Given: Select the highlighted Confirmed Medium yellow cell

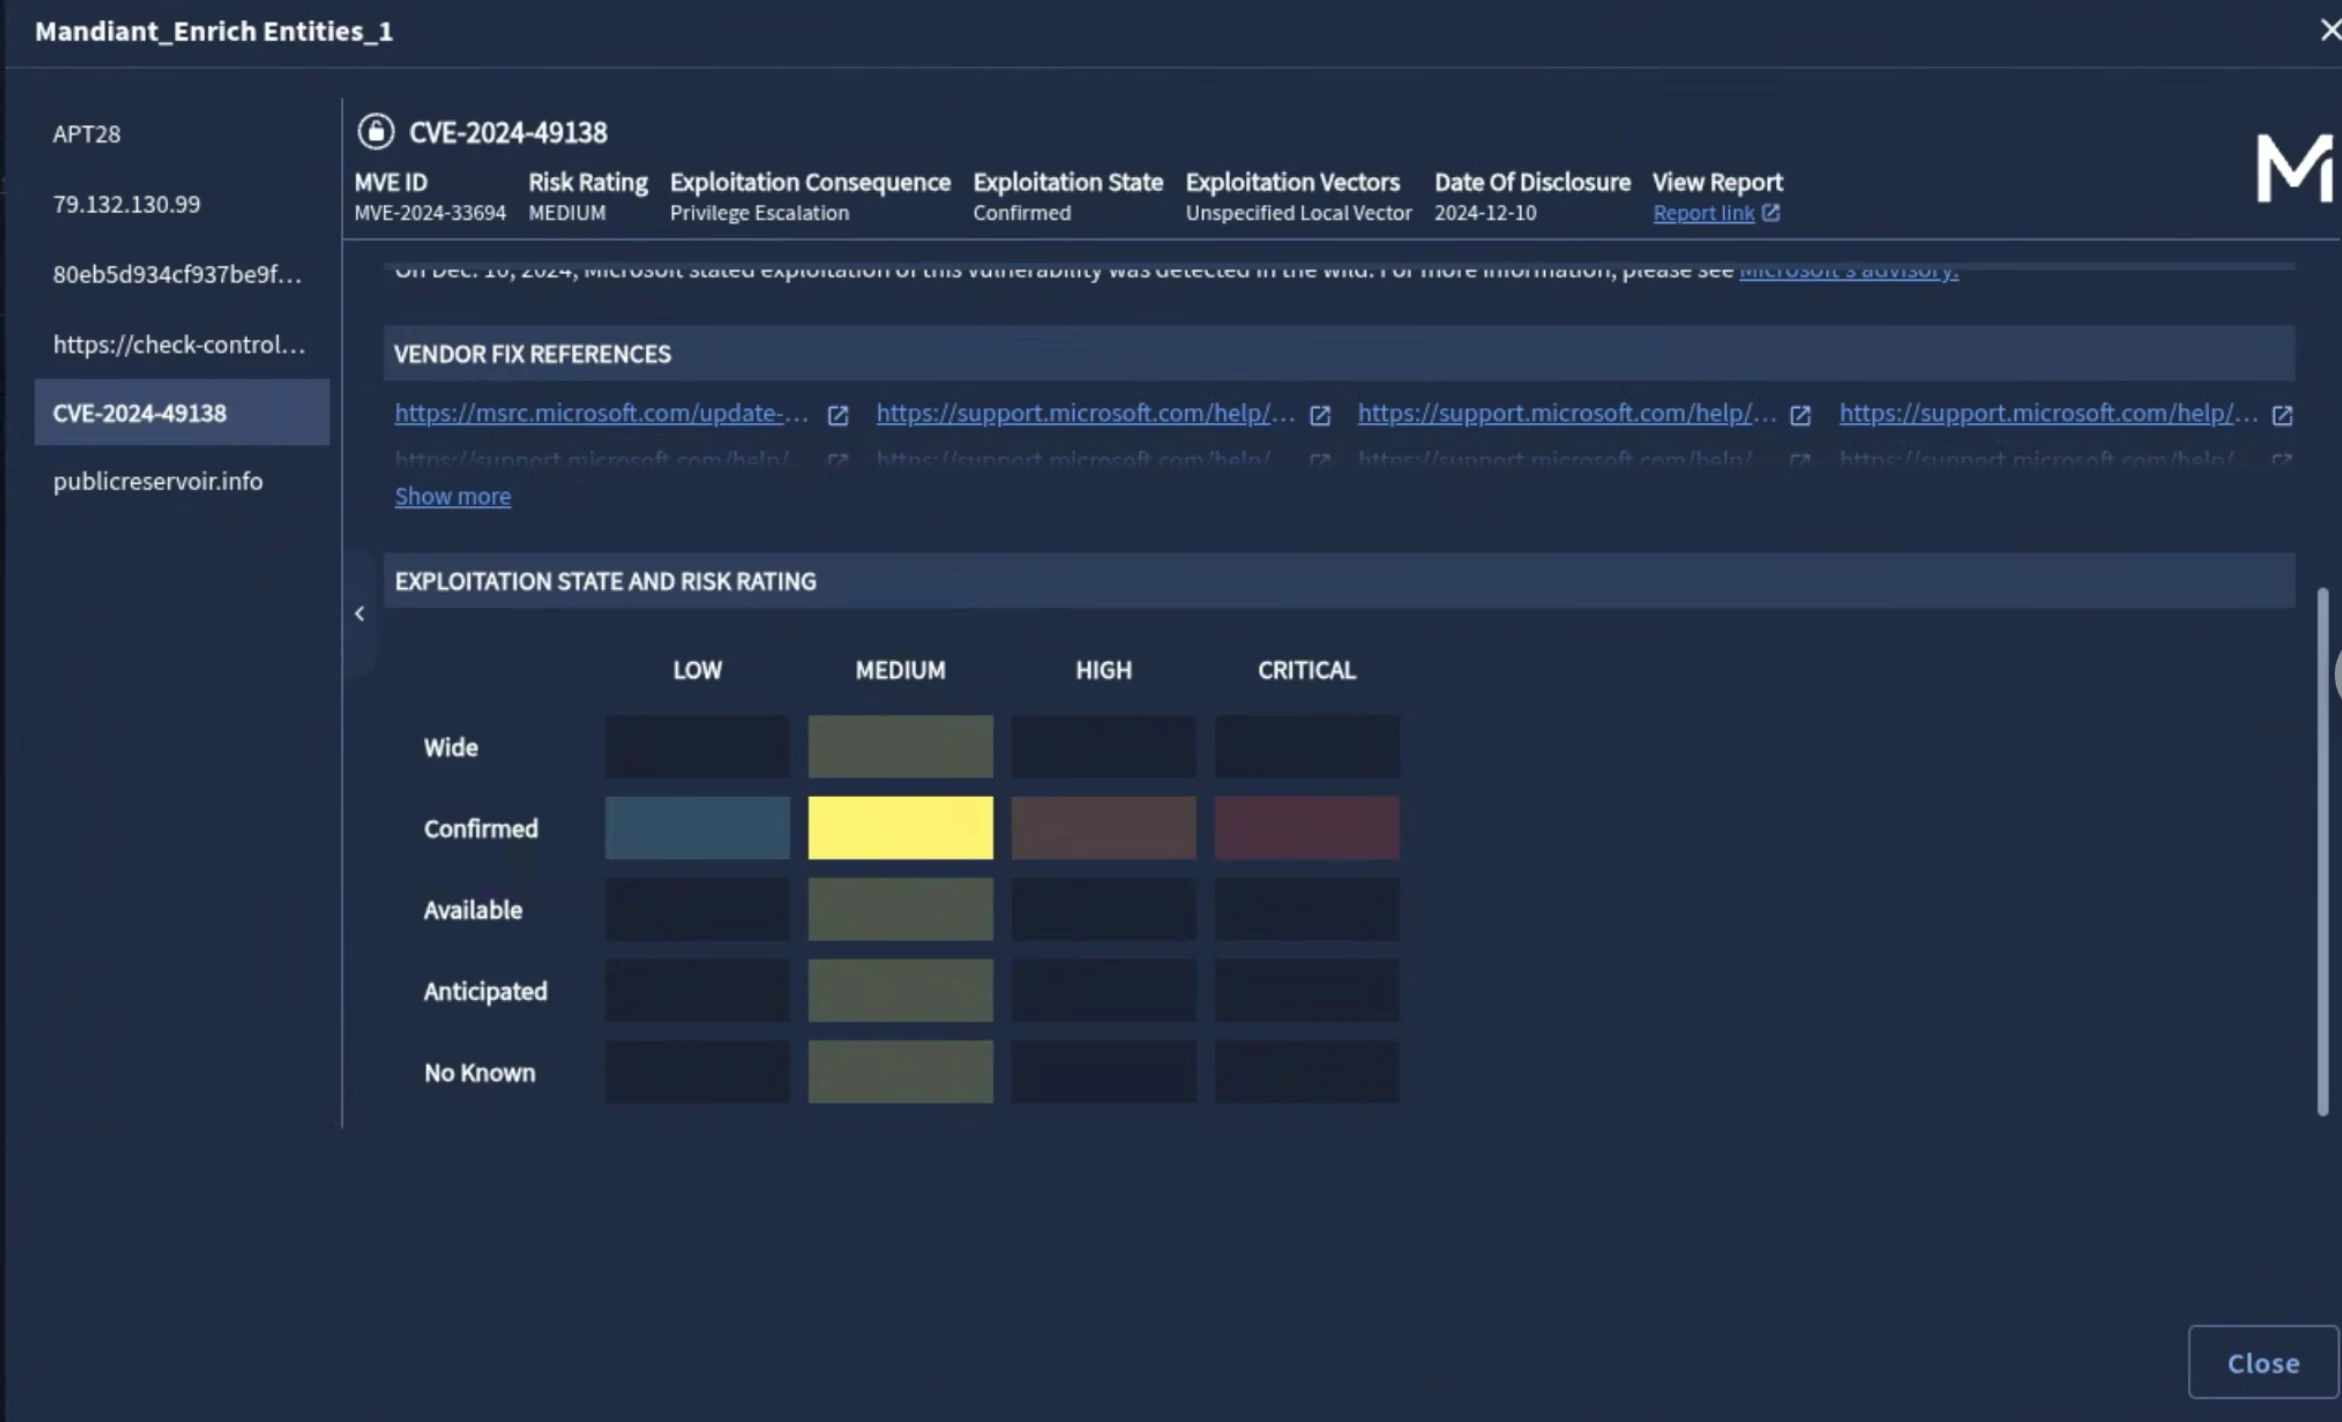Looking at the screenshot, I should (x=900, y=827).
